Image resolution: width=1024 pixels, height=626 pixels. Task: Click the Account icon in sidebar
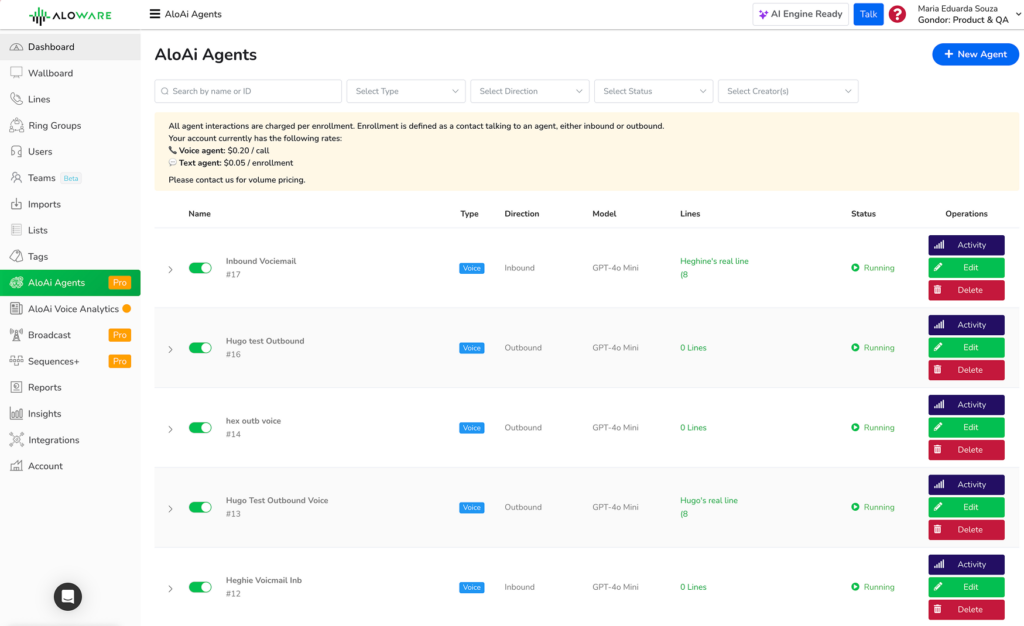point(16,466)
